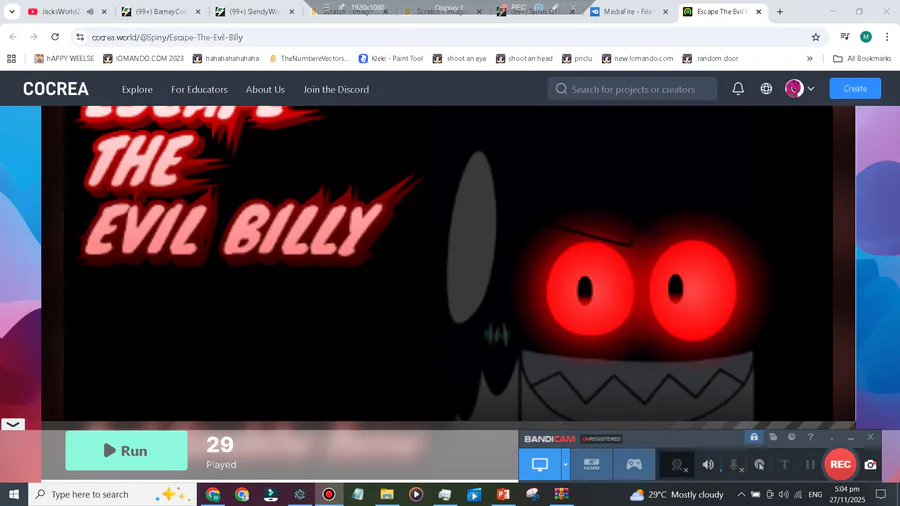Take a screenshot with Bandicam camera icon
The image size is (900, 506).
[x=871, y=465]
